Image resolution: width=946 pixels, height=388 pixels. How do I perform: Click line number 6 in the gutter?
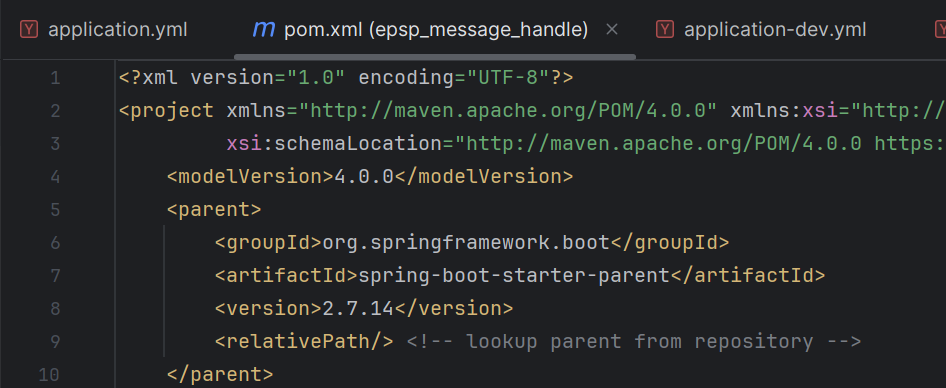(56, 243)
